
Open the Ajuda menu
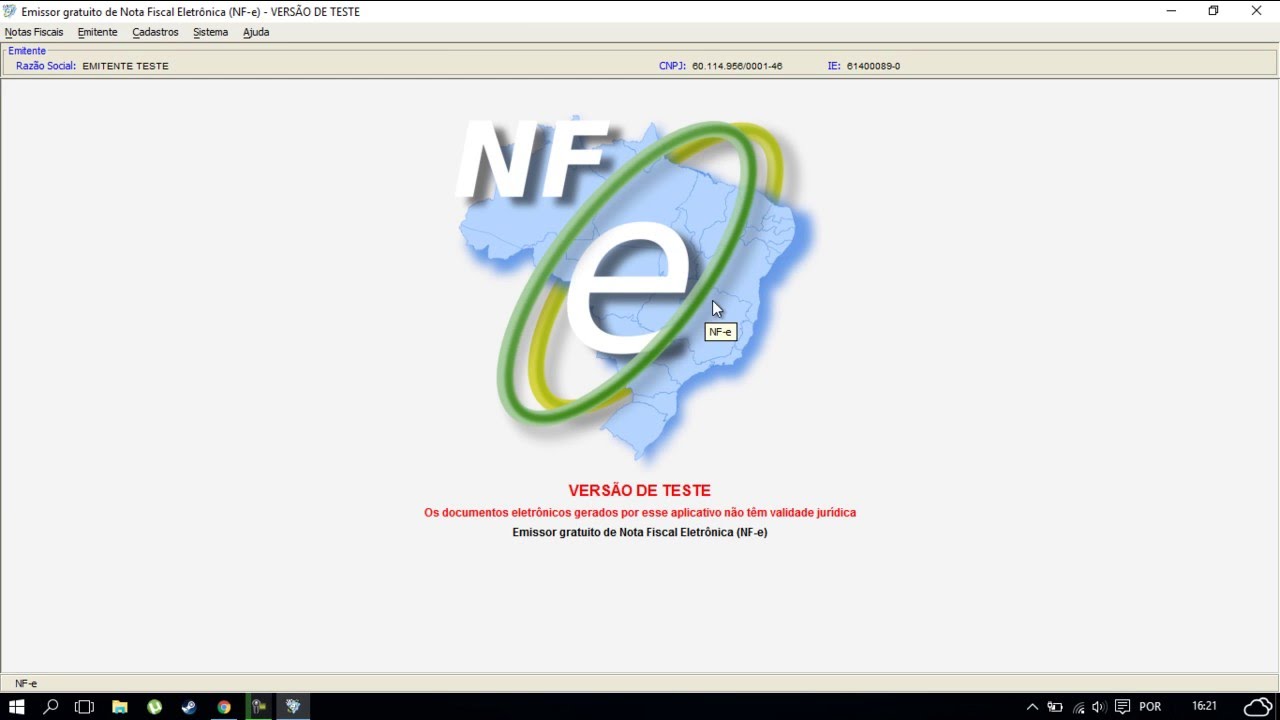[x=256, y=32]
